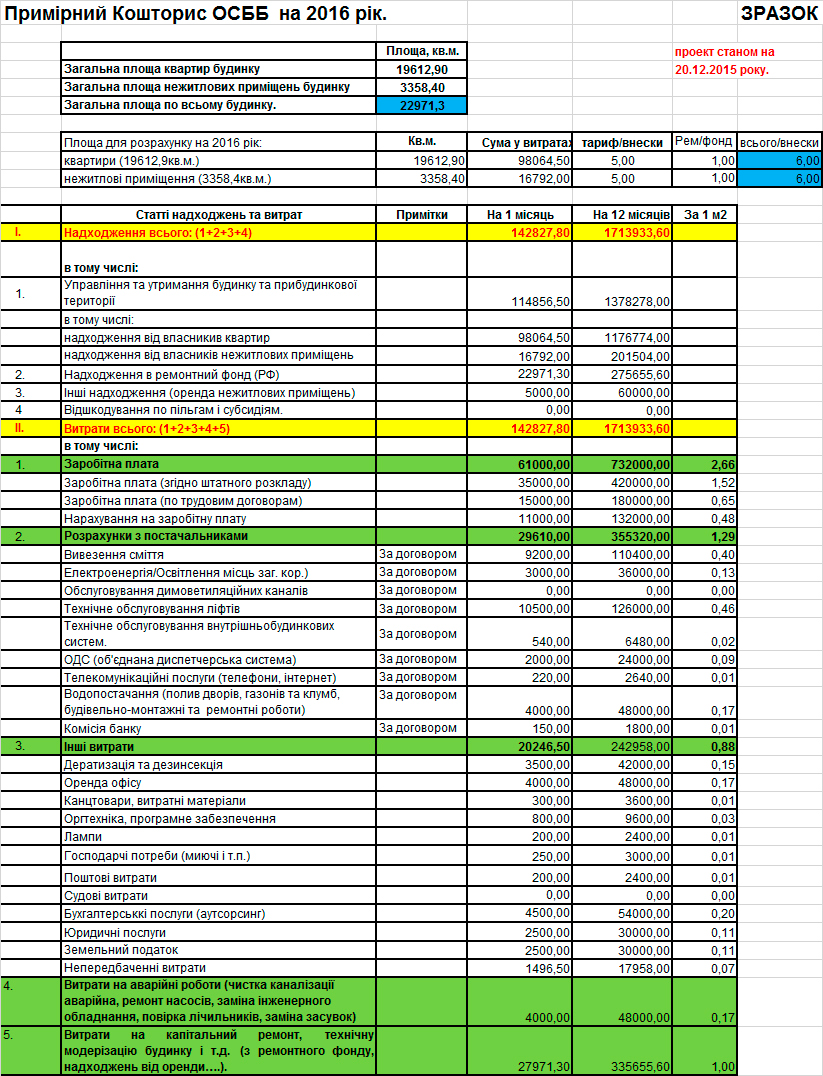Click the 'Площа, кв.м.' header cell

point(421,51)
